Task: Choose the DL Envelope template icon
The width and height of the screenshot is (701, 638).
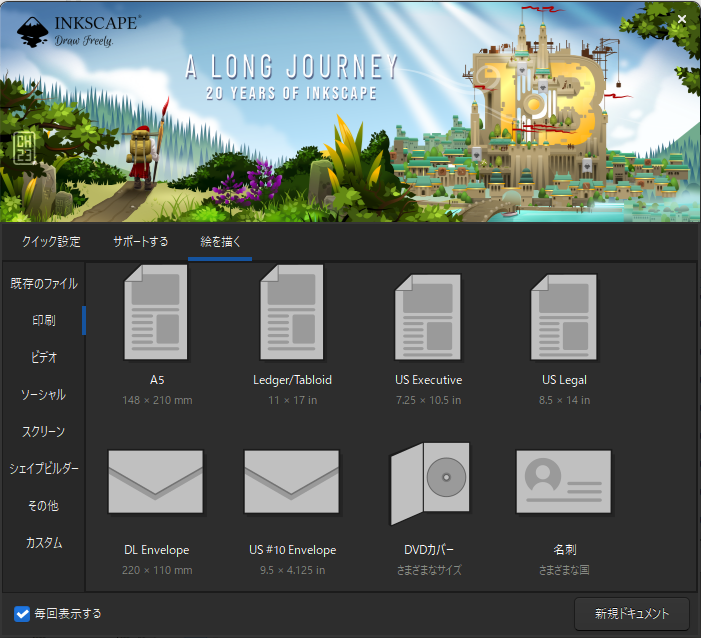Action: [x=156, y=487]
